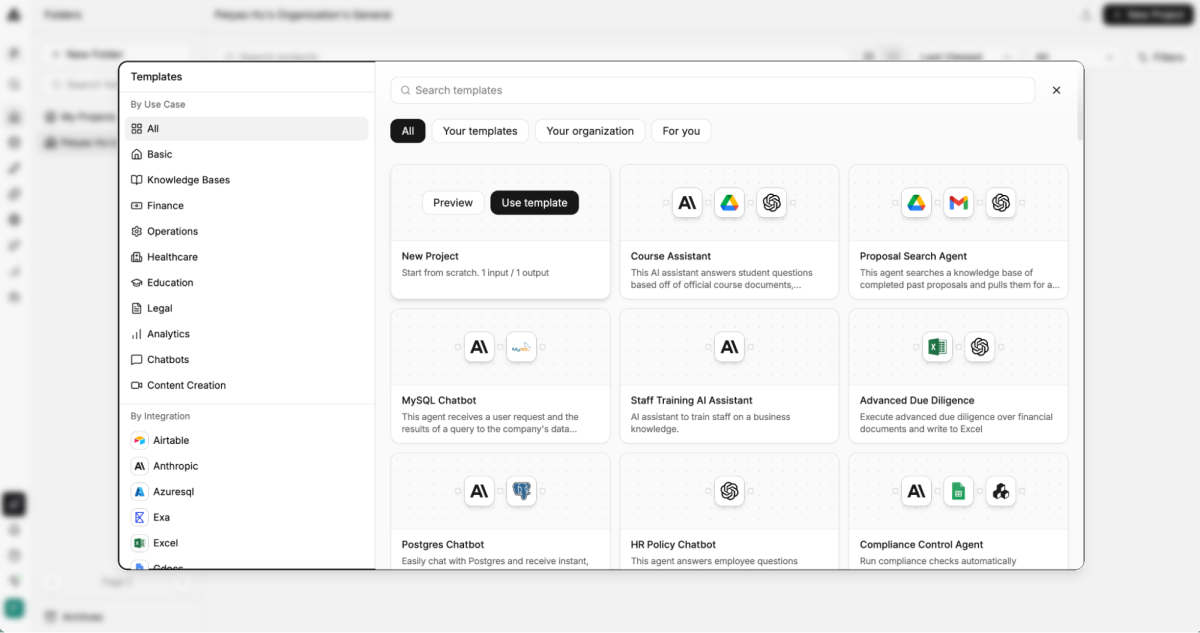Click the MySQL icon in MySQL Chatbot card
Image resolution: width=1200 pixels, height=633 pixels.
coord(521,347)
